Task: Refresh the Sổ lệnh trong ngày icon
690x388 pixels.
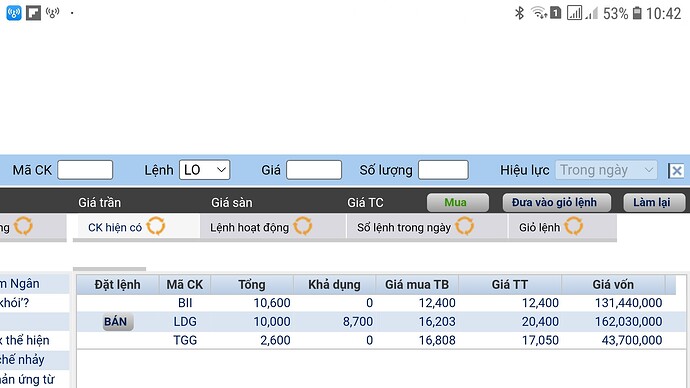Action: tap(465, 227)
